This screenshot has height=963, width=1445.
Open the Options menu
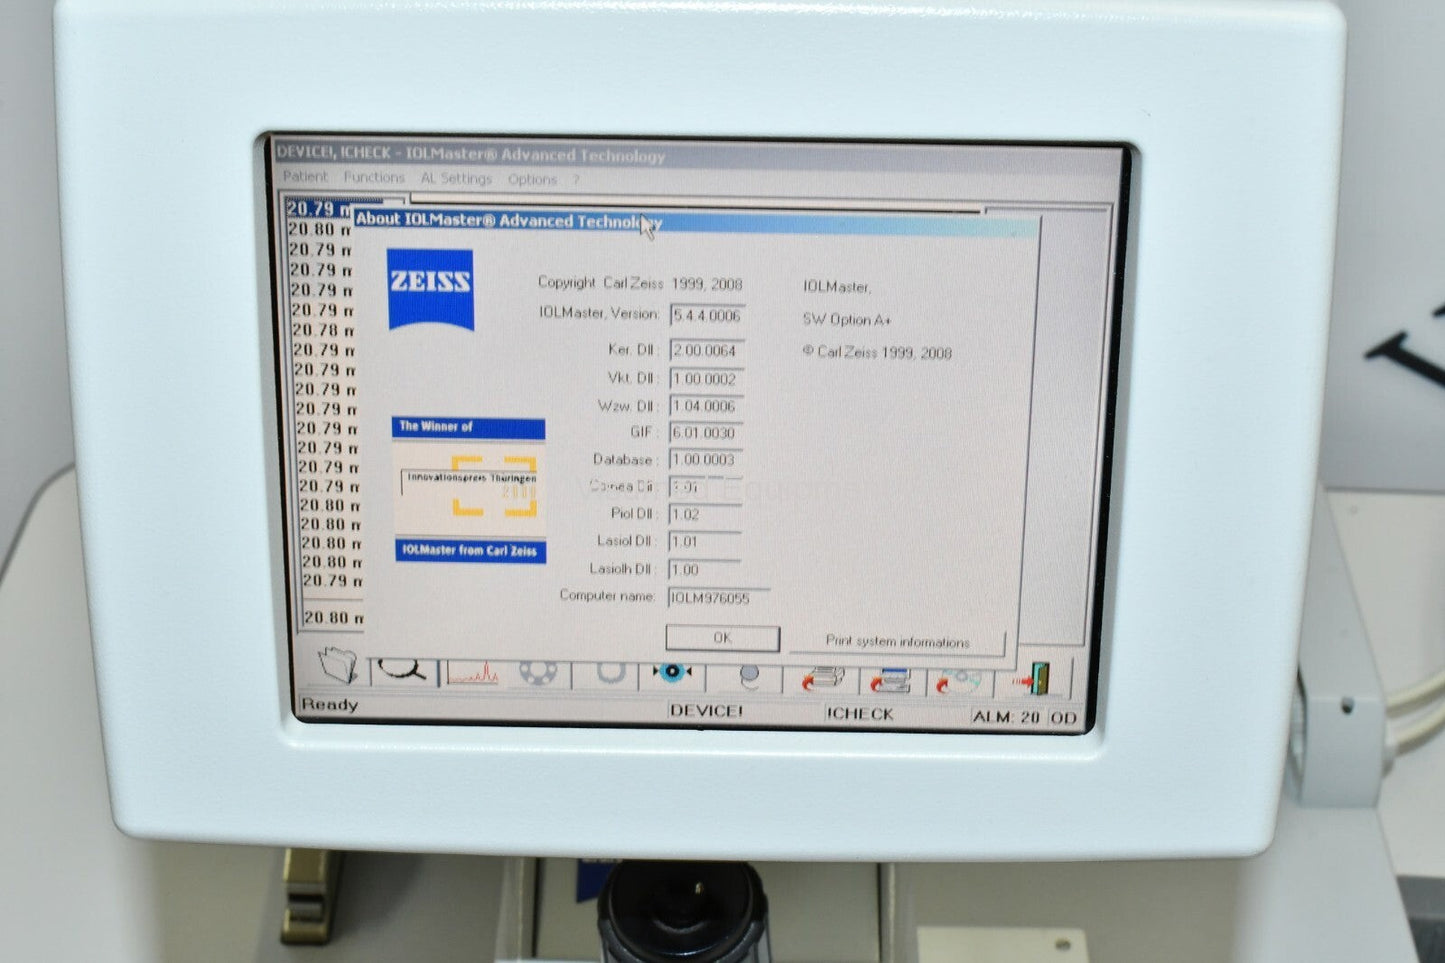(x=532, y=180)
